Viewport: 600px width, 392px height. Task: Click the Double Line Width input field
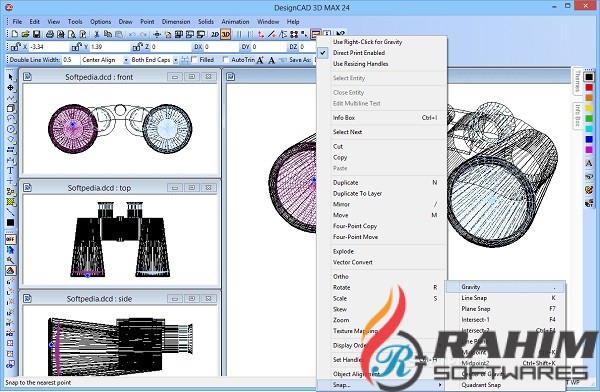tap(71, 60)
